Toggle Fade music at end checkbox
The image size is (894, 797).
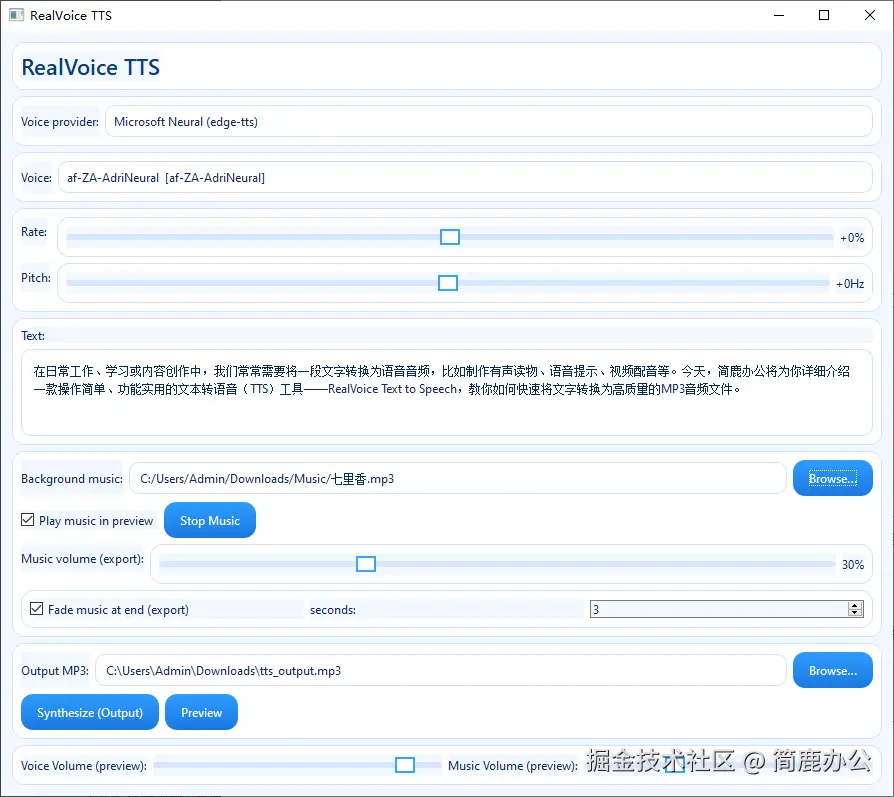(x=36, y=609)
